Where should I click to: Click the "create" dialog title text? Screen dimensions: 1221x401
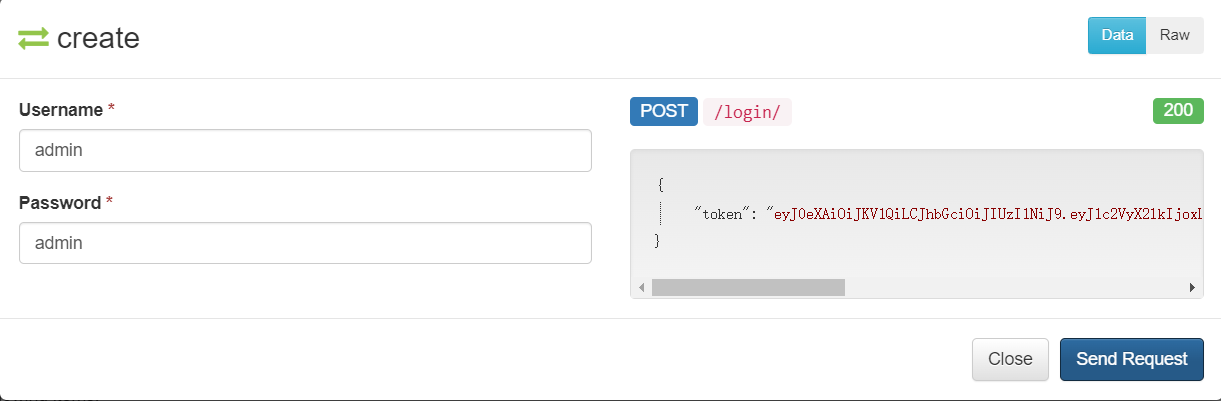point(98,39)
